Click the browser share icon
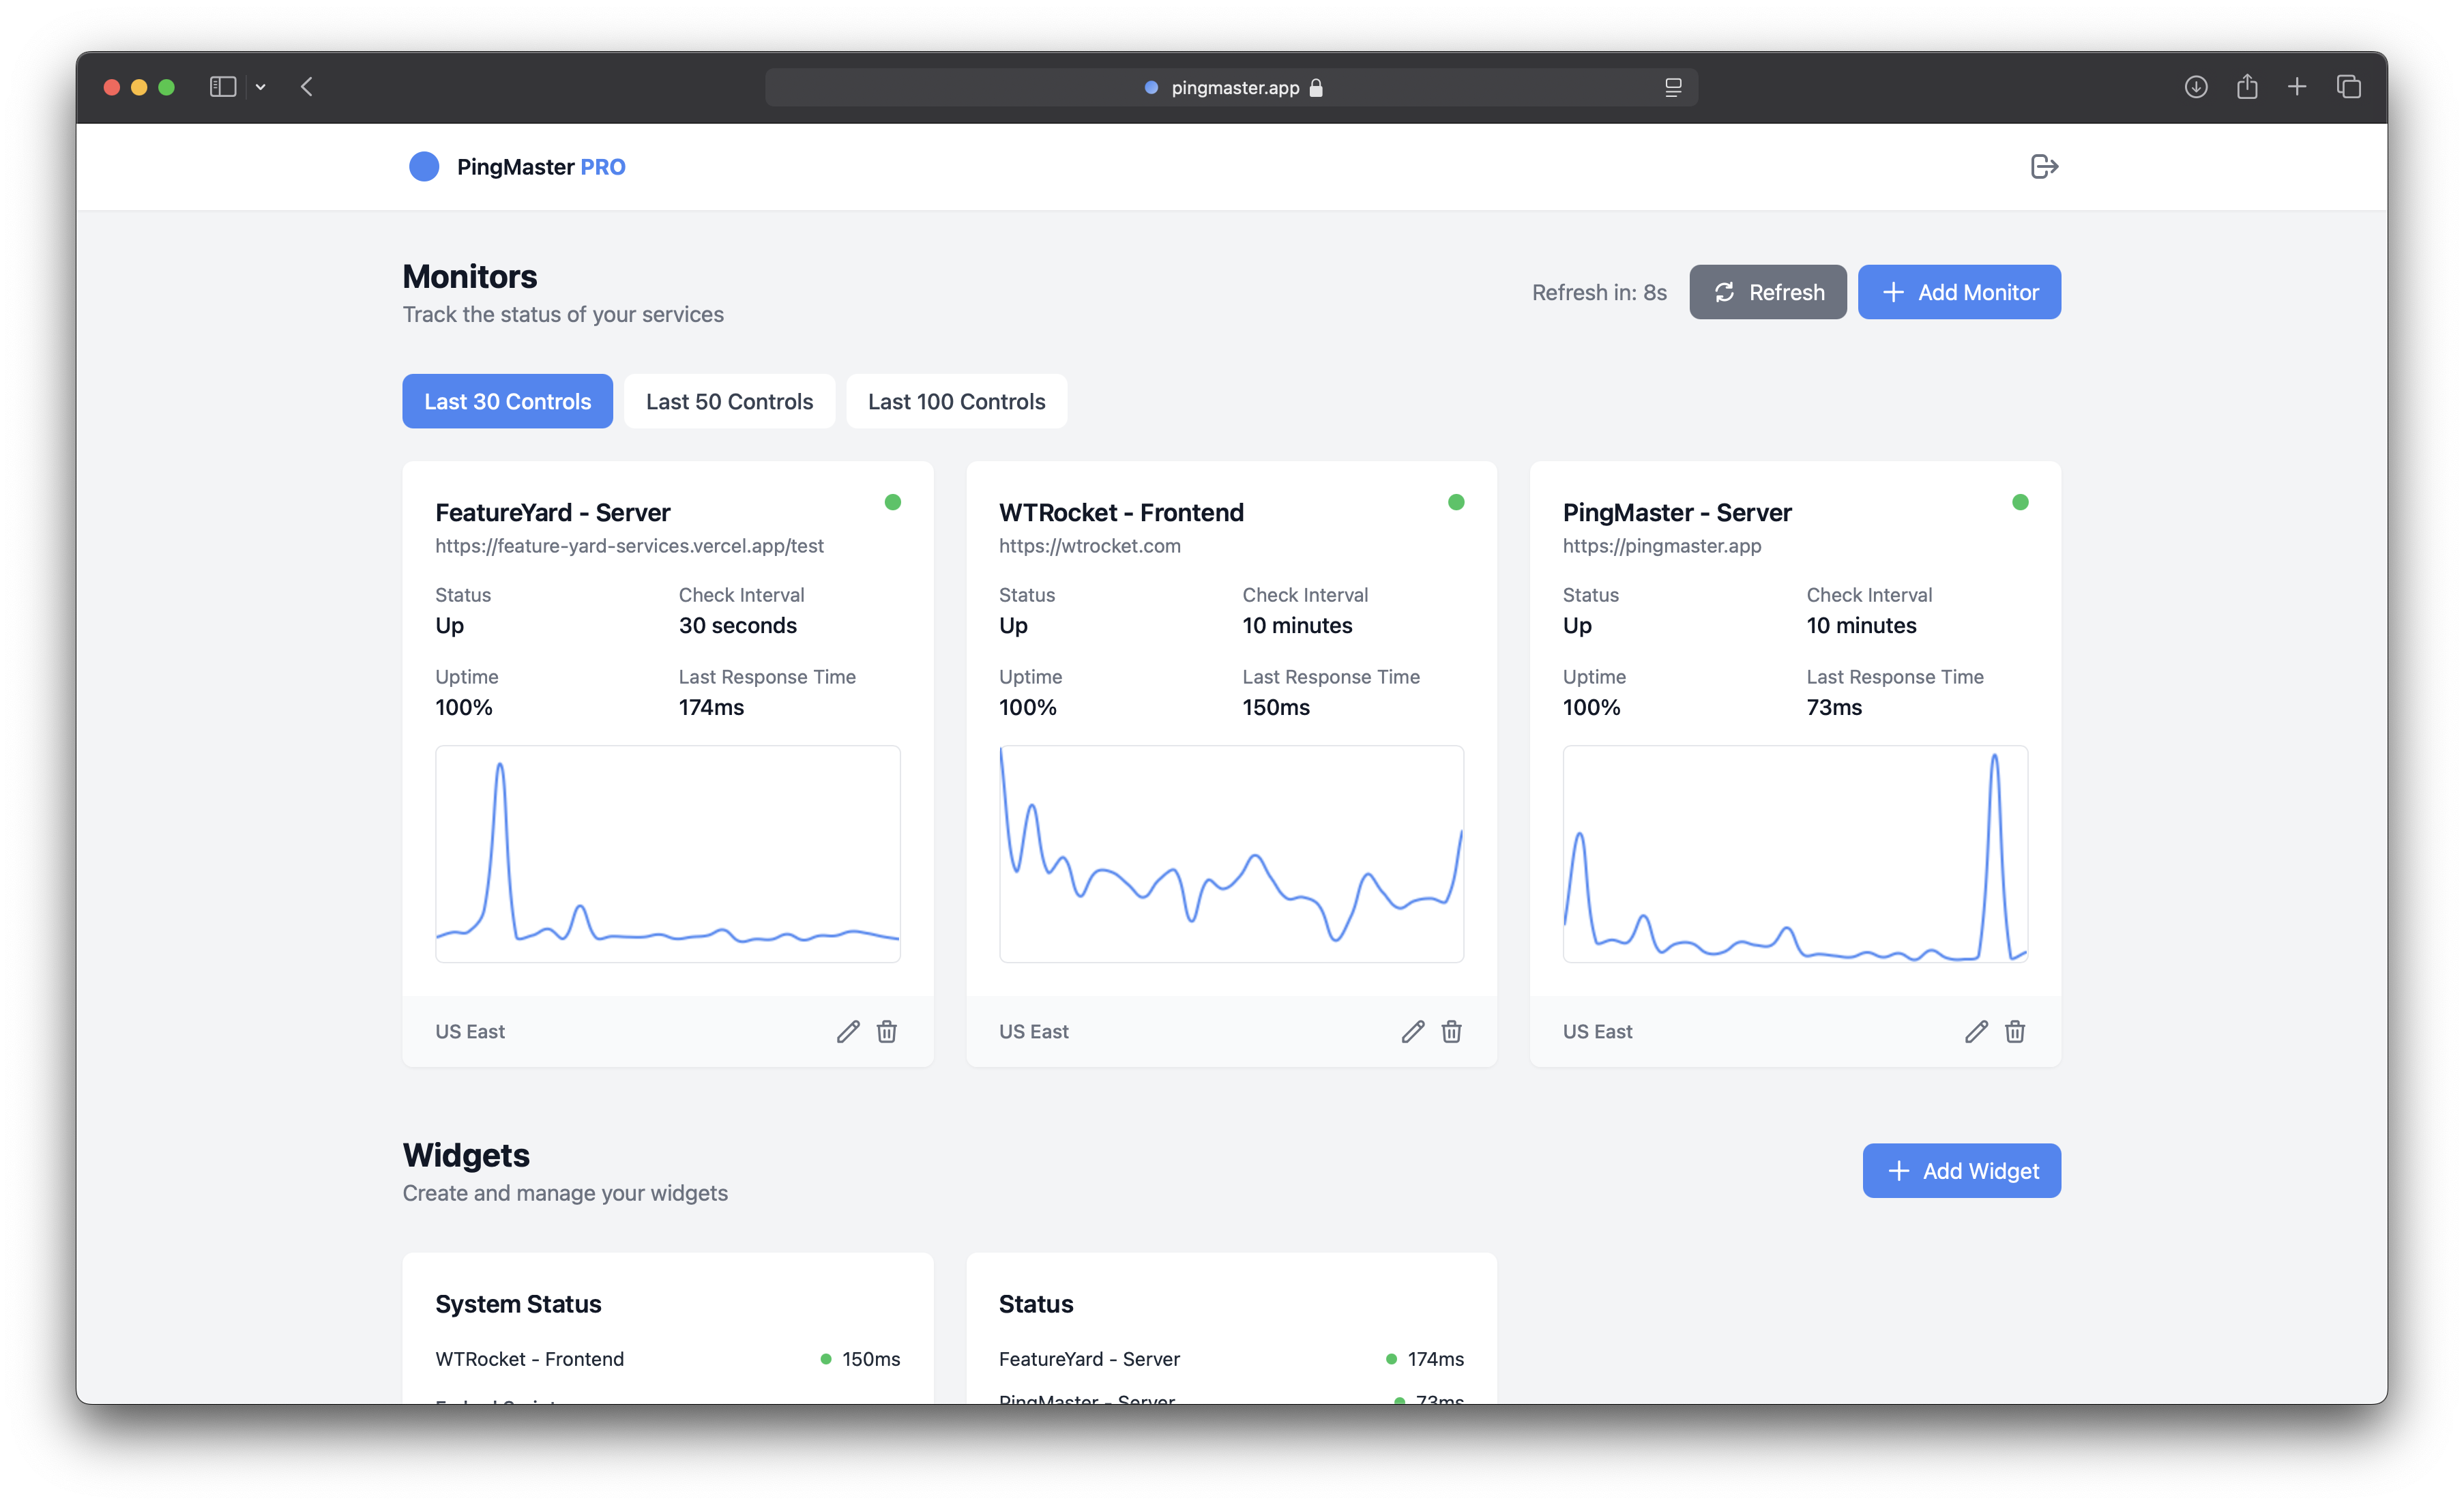Viewport: 2464px width, 1505px height. click(x=2247, y=87)
